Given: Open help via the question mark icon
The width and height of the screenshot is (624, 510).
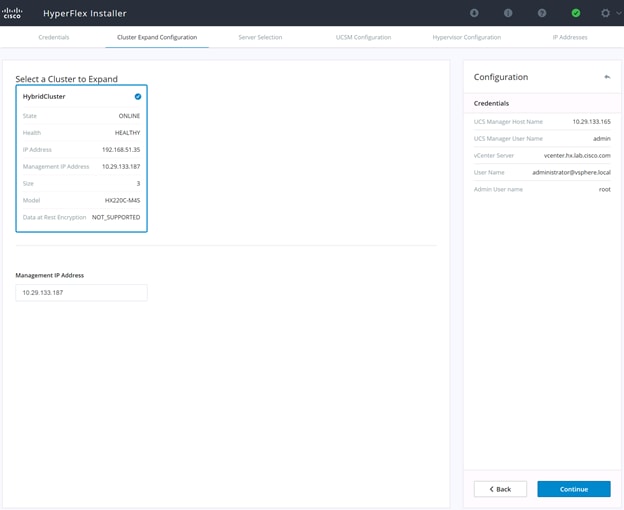Looking at the screenshot, I should click(542, 13).
